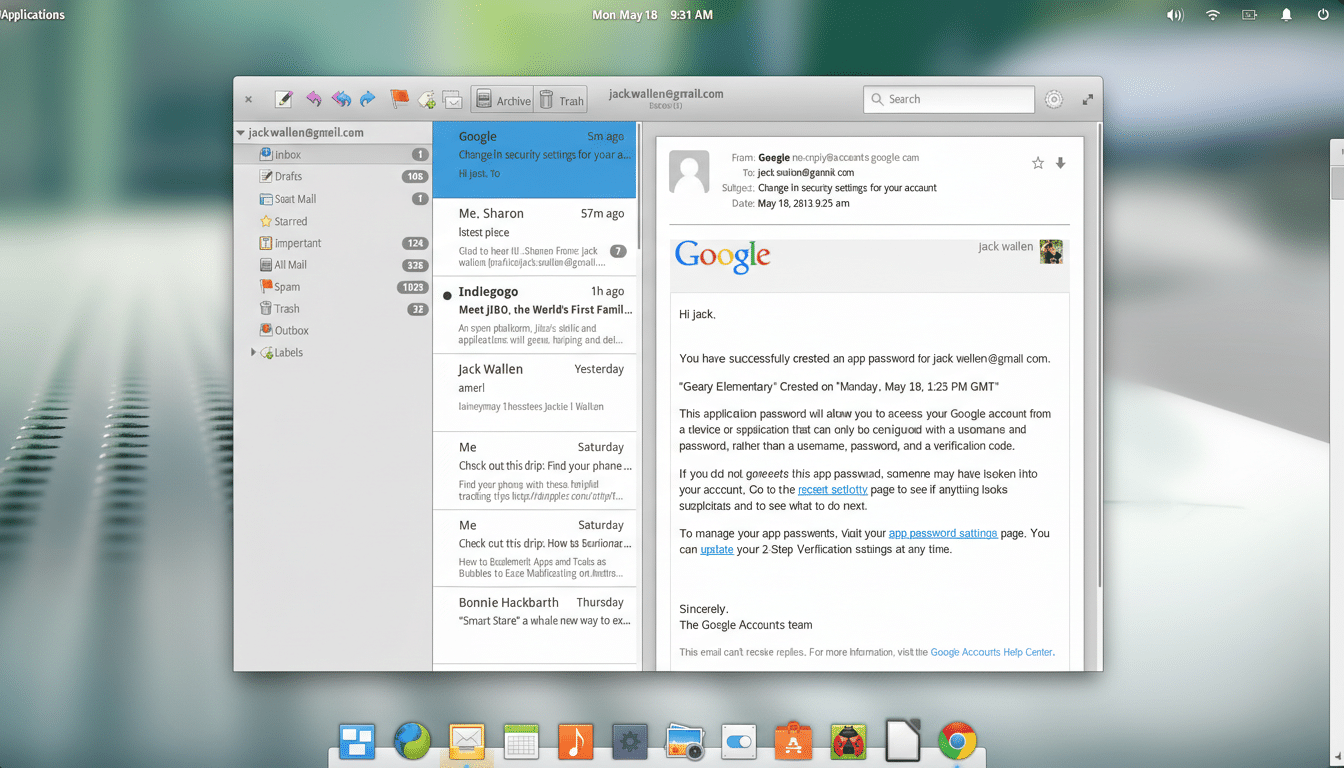The image size is (1344, 768).
Task: Expand the Labels section
Action: 253,352
